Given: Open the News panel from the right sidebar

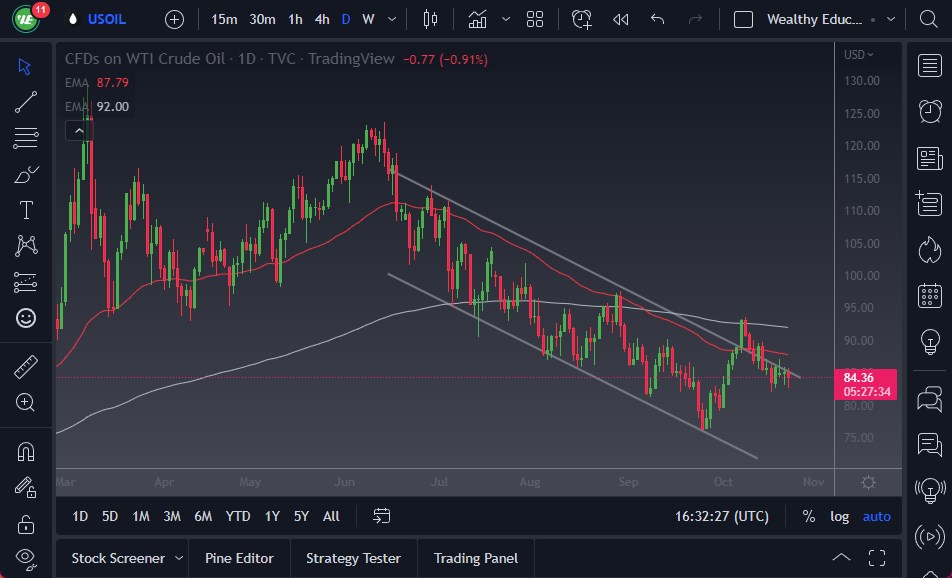Looking at the screenshot, I should [930, 158].
